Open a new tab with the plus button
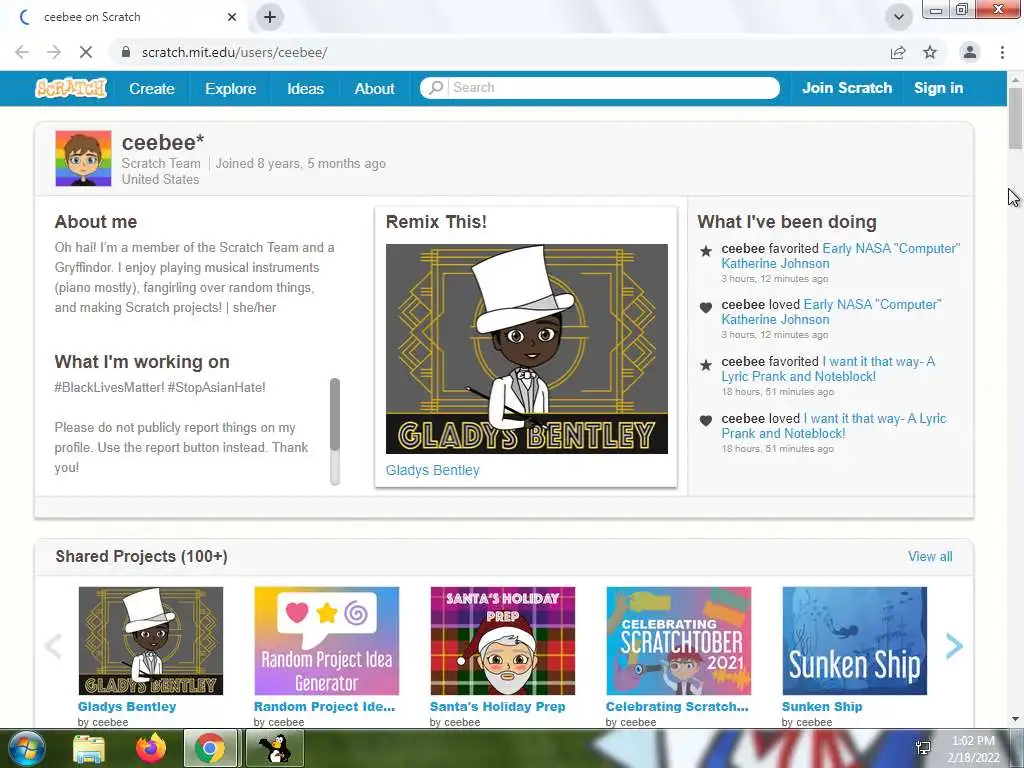 tap(270, 17)
